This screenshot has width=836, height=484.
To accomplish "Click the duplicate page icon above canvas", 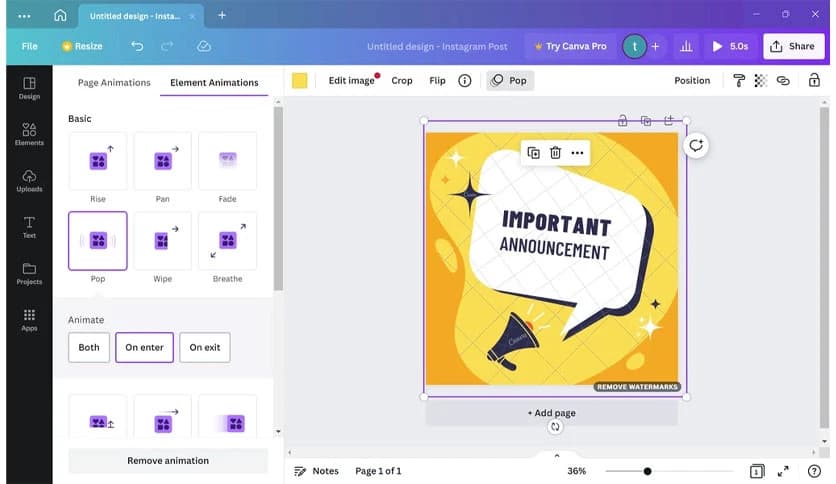I will (646, 121).
